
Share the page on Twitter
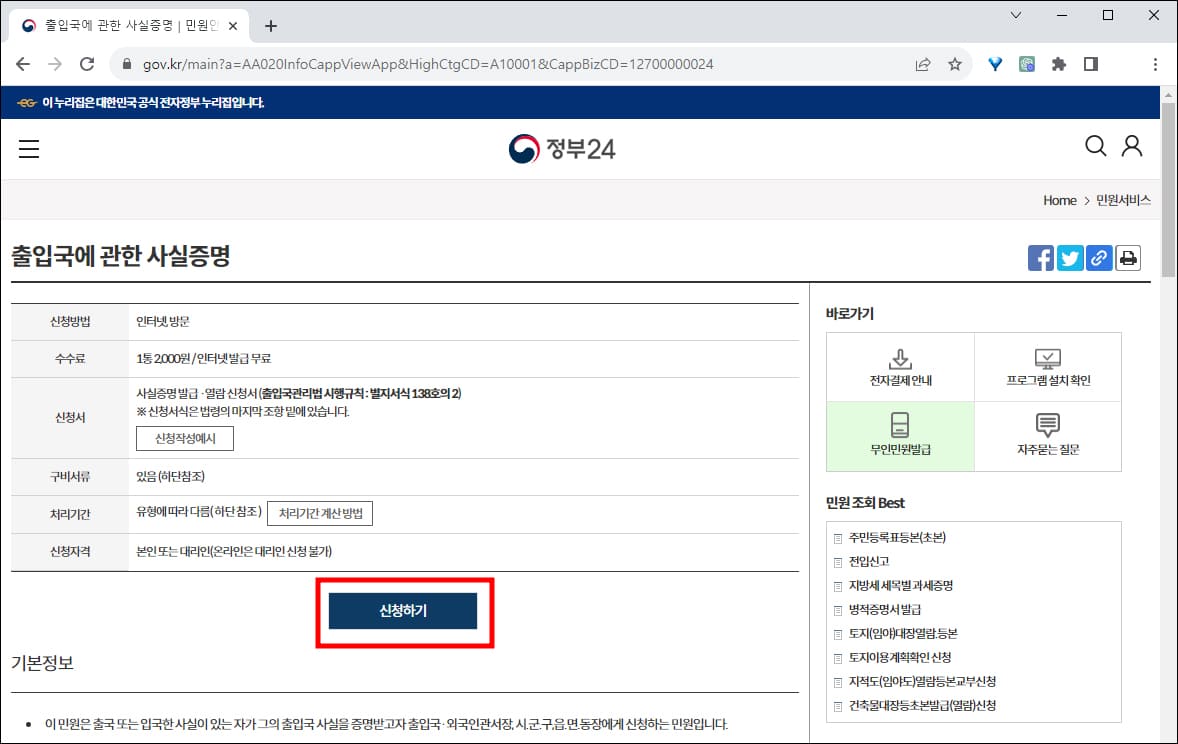click(x=1070, y=257)
